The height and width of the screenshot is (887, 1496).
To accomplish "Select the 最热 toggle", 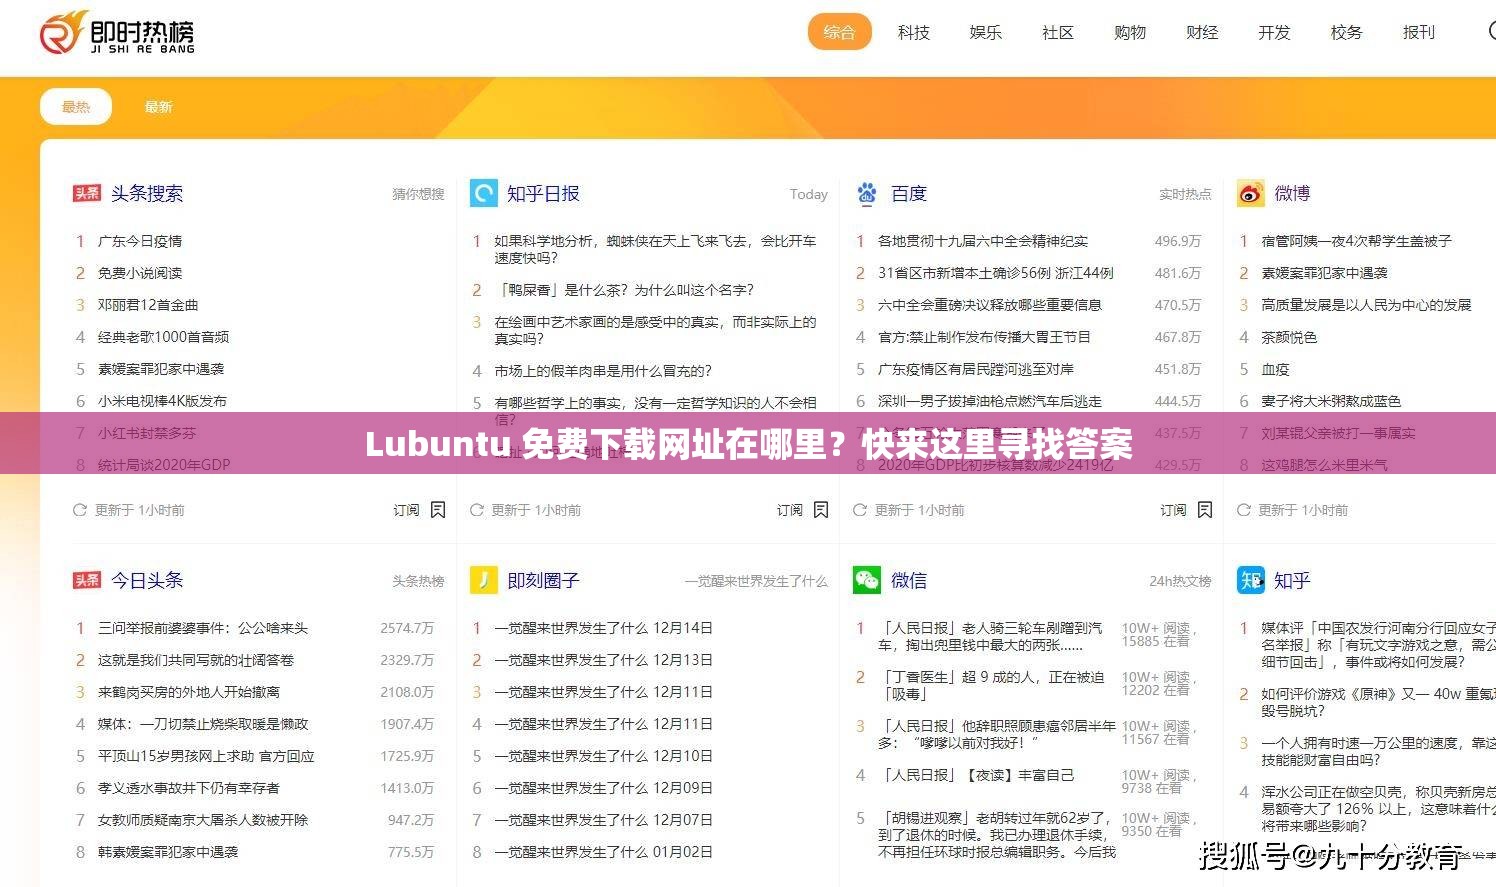I will [x=76, y=105].
